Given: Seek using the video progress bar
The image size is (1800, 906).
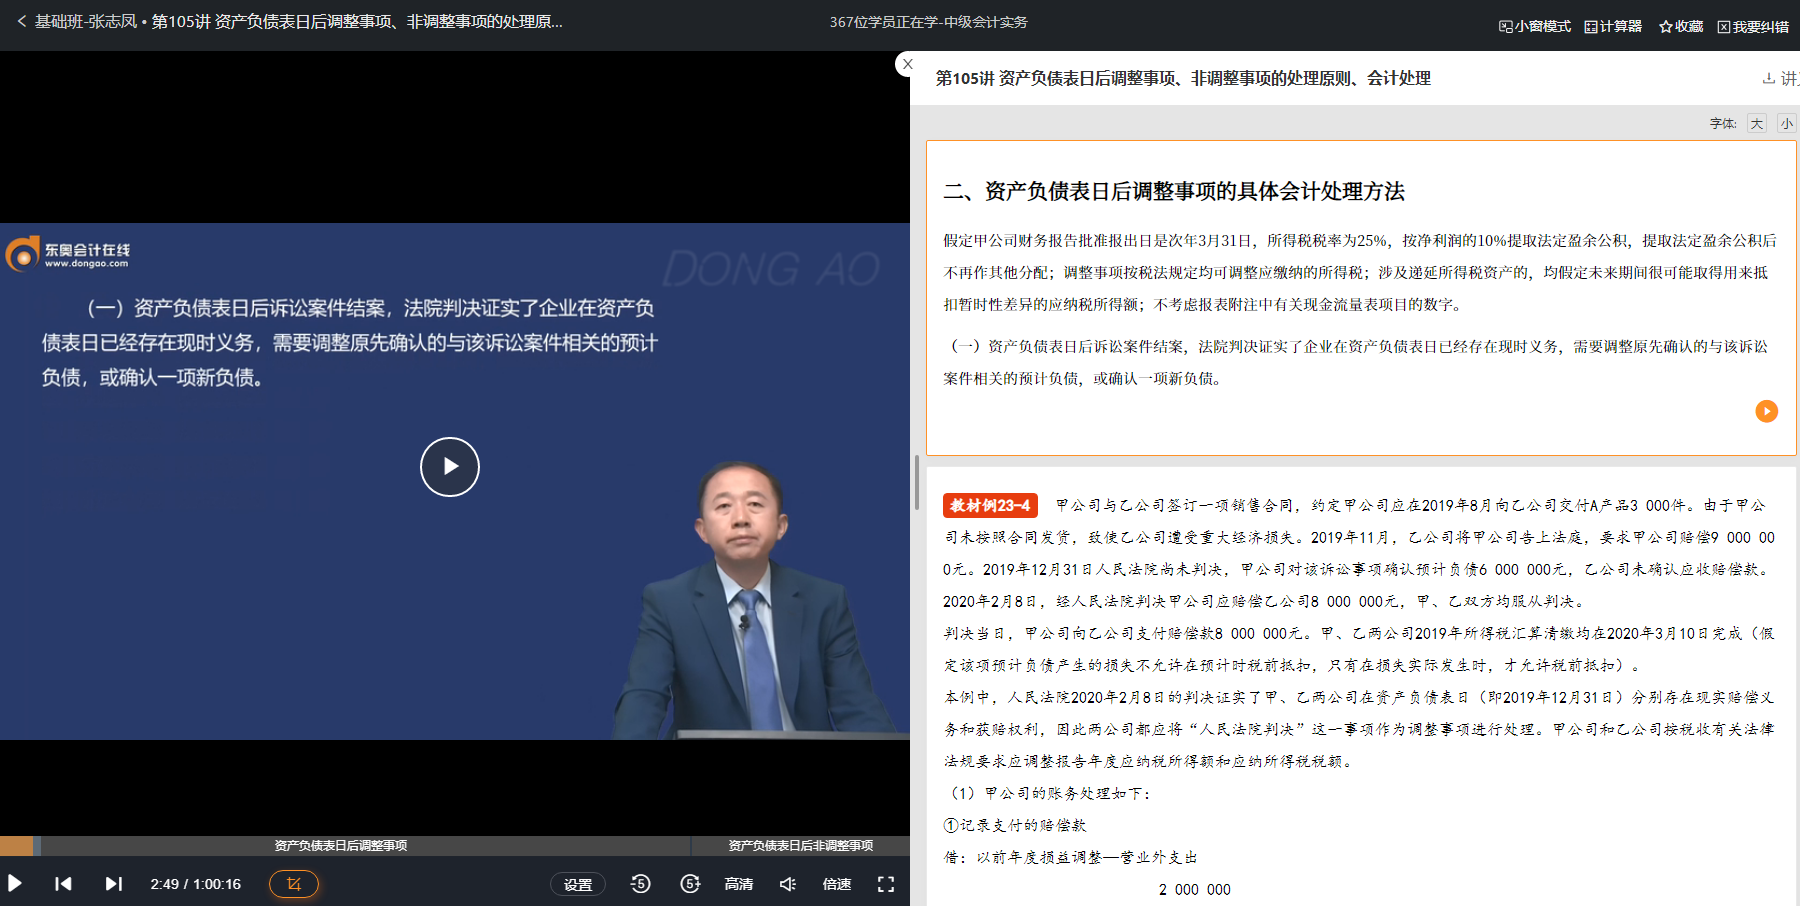Looking at the screenshot, I should pyautogui.click(x=450, y=845).
